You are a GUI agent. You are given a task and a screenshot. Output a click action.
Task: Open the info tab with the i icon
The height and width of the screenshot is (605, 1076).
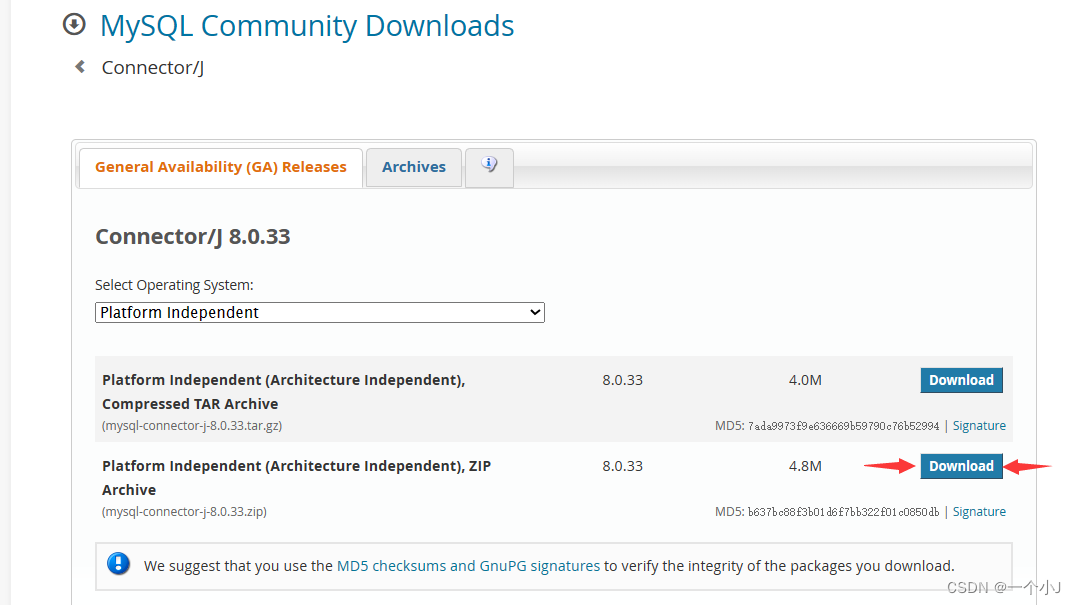pyautogui.click(x=488, y=166)
